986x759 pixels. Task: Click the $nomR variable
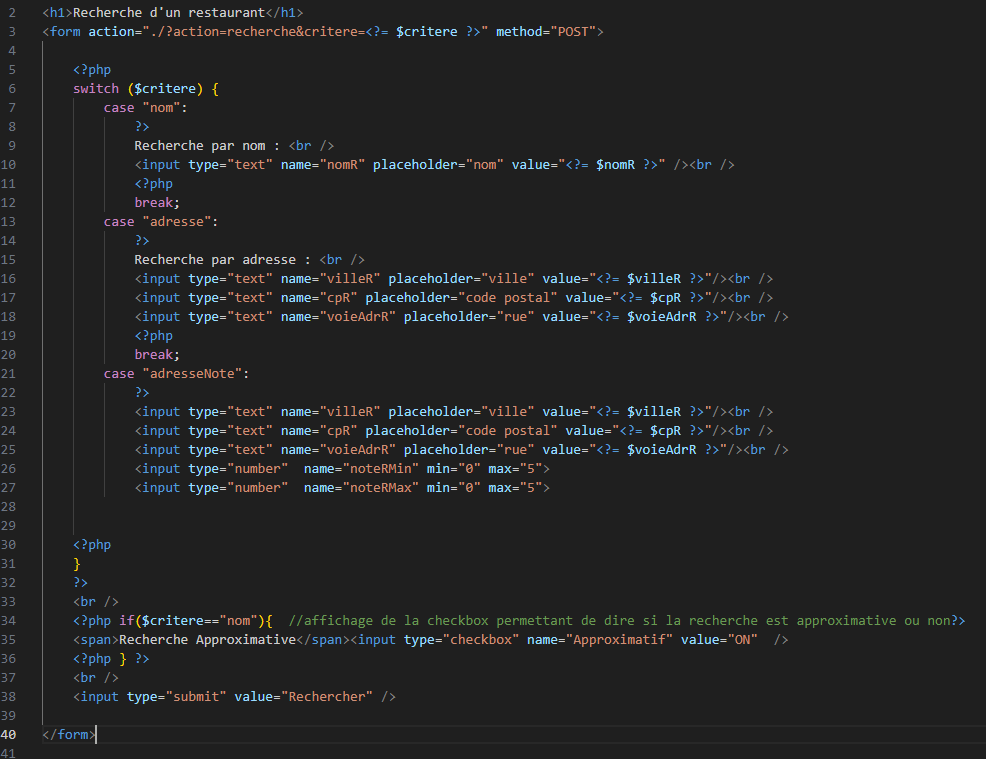[x=615, y=165]
